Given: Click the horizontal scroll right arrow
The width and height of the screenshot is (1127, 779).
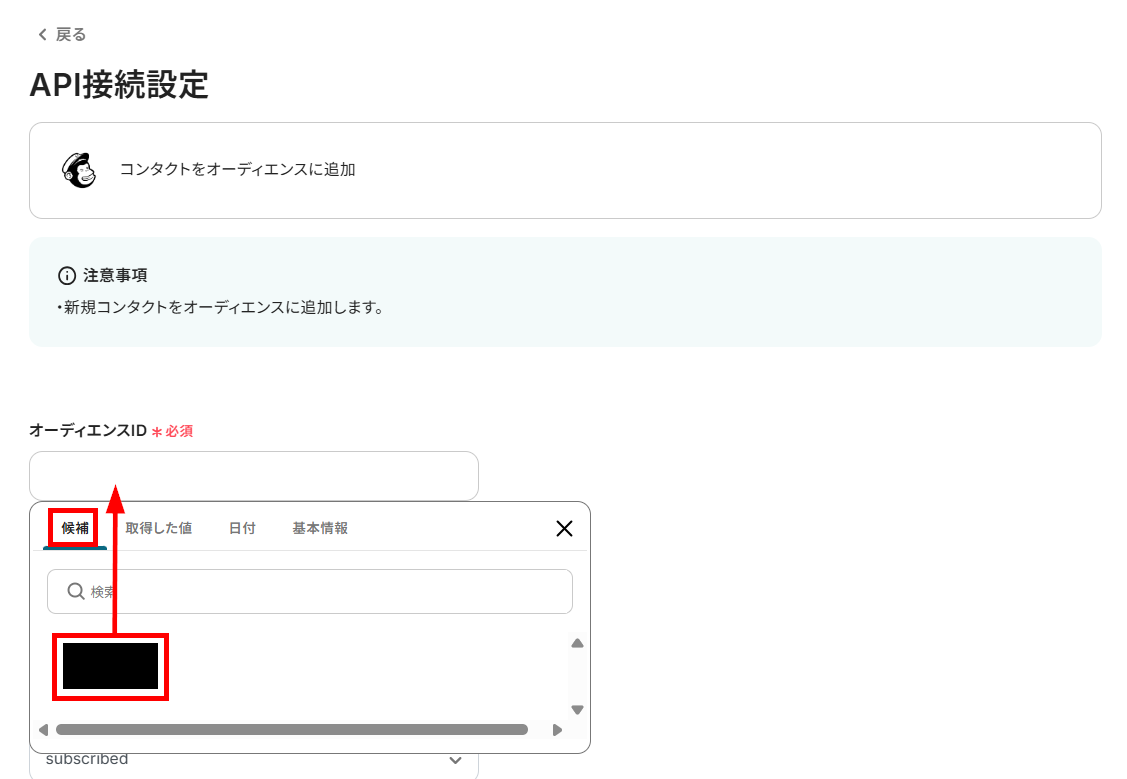Looking at the screenshot, I should (x=557, y=730).
